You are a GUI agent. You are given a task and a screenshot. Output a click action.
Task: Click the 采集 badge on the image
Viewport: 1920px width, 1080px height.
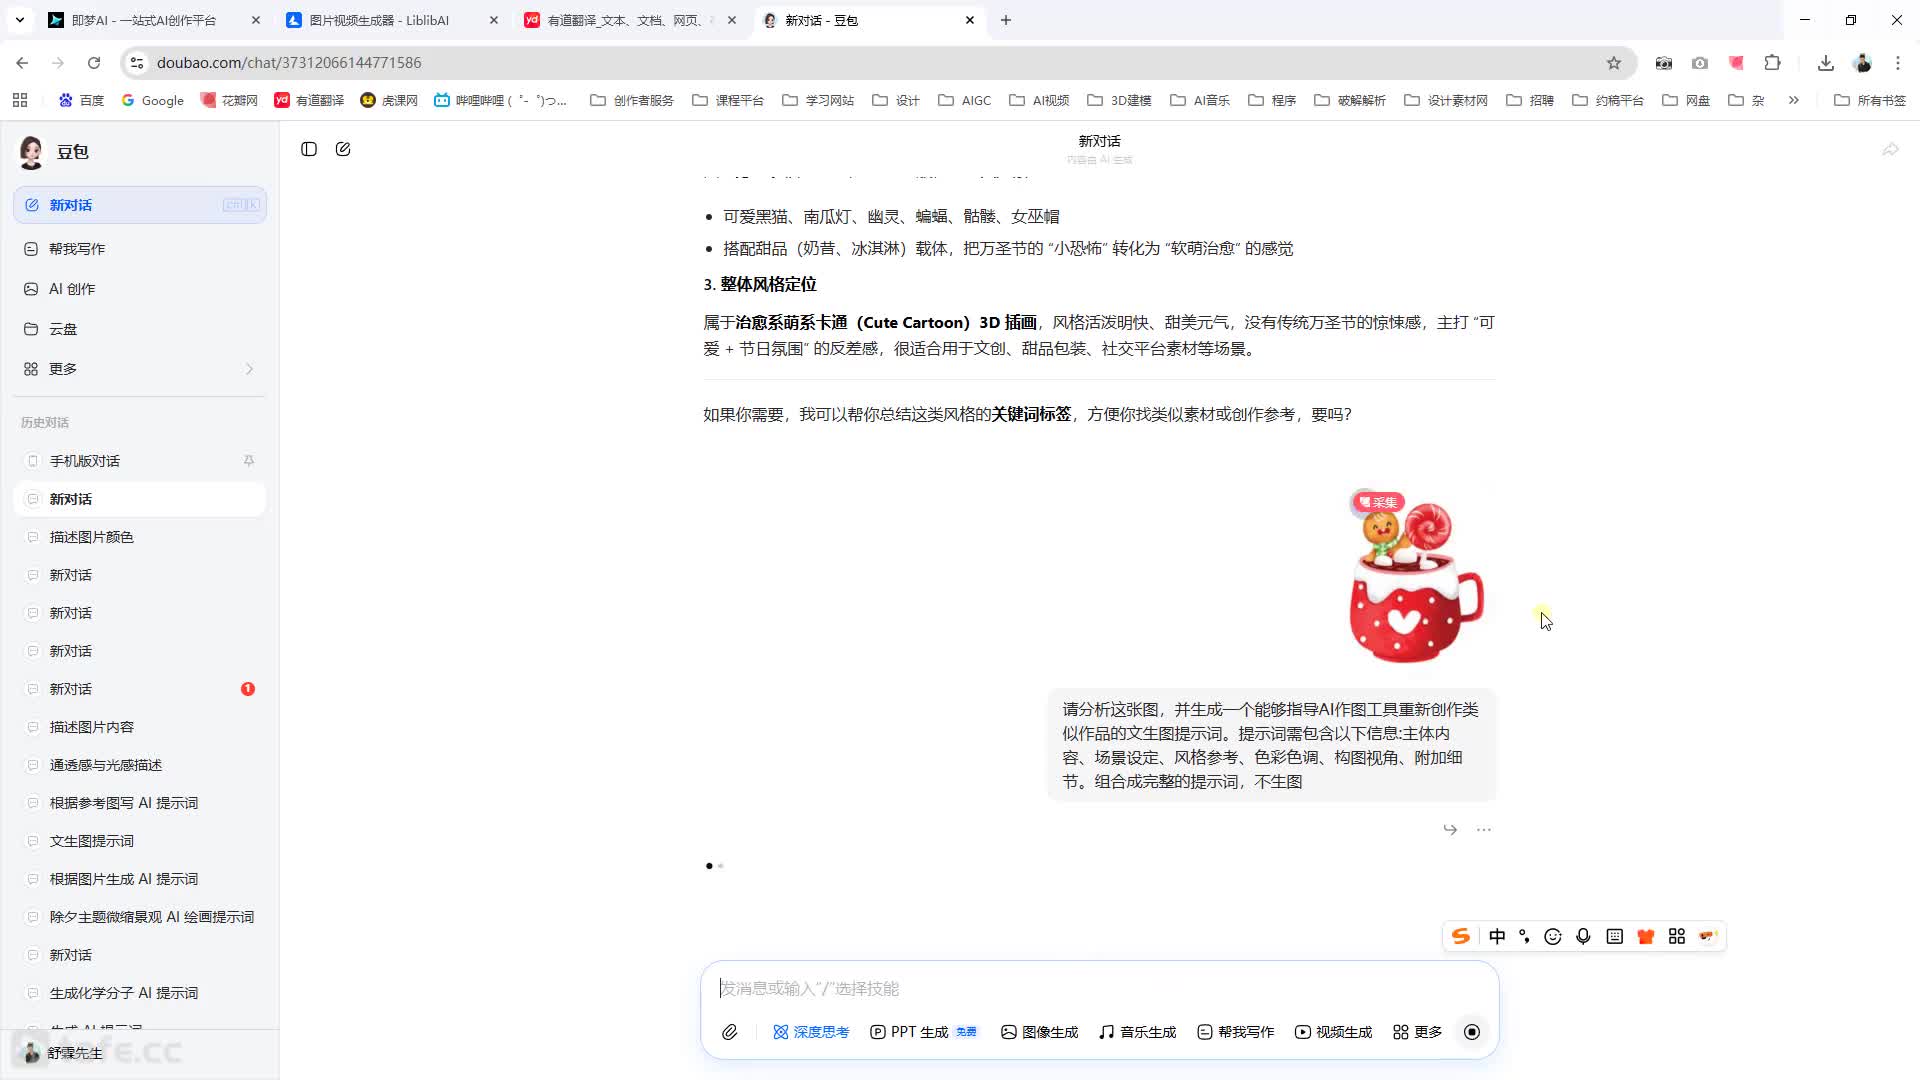(1378, 502)
